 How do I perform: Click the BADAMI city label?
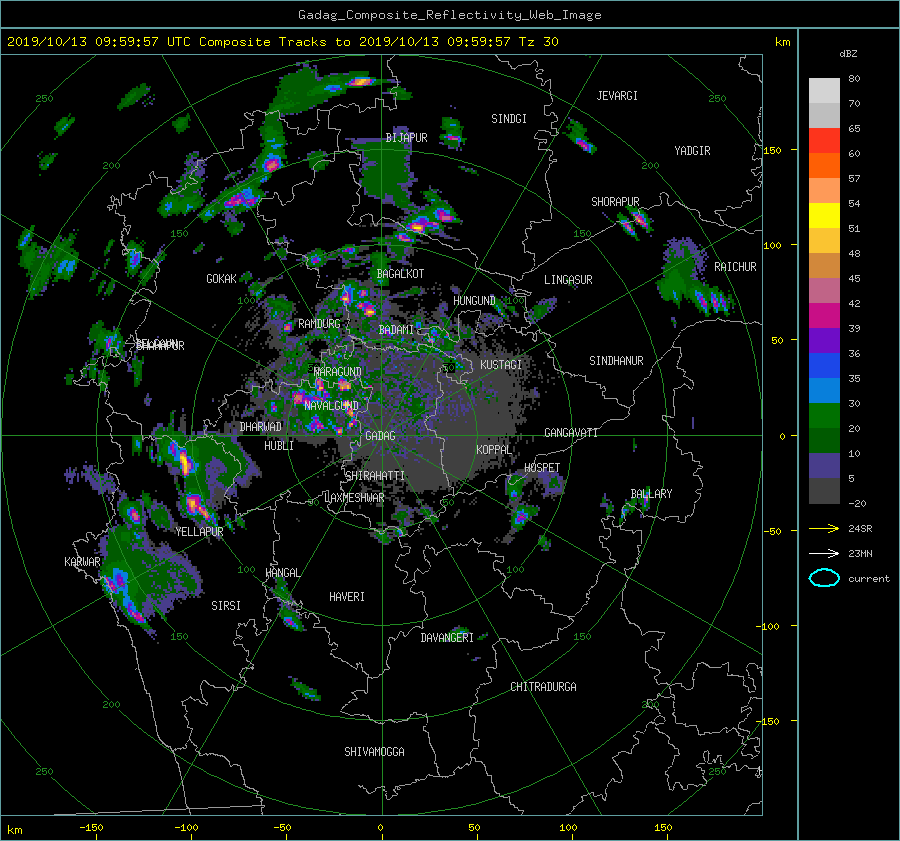tap(396, 330)
